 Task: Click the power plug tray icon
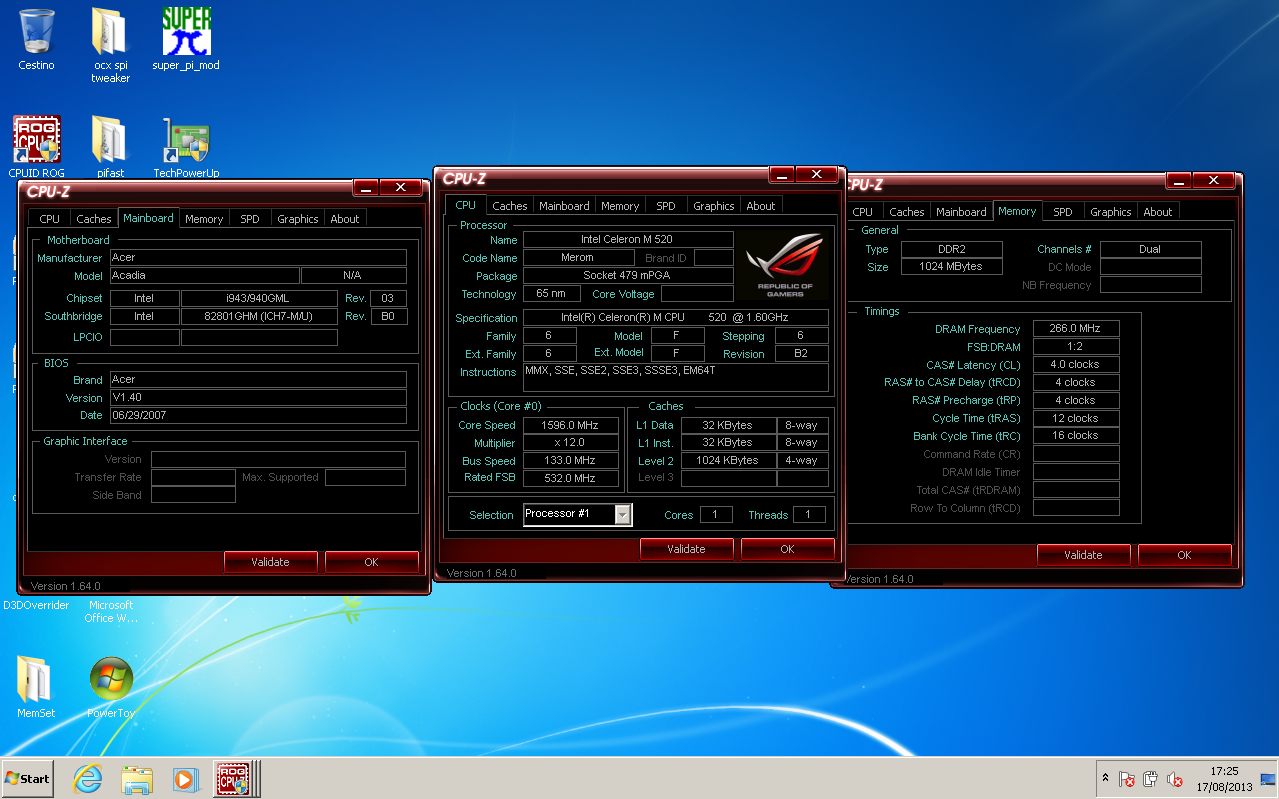(x=1151, y=779)
